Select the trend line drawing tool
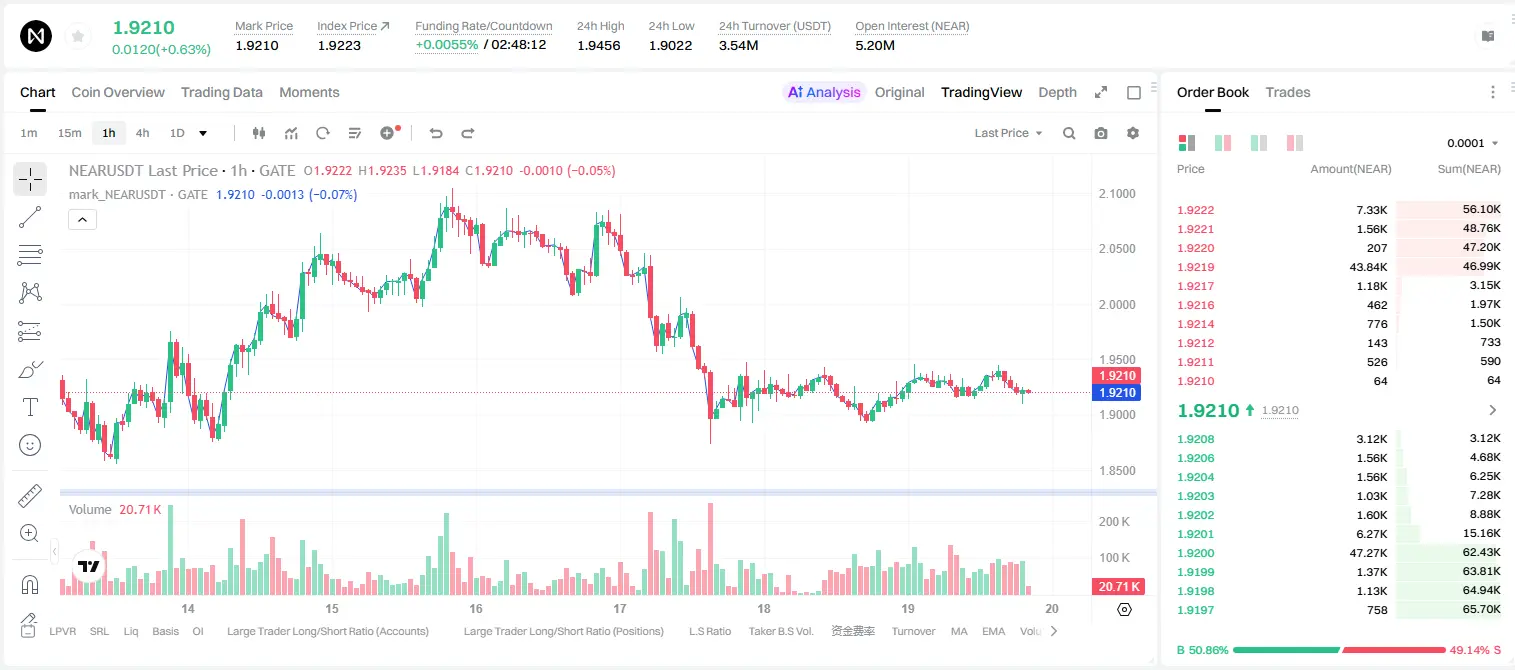The height and width of the screenshot is (670, 1515). (x=30, y=217)
